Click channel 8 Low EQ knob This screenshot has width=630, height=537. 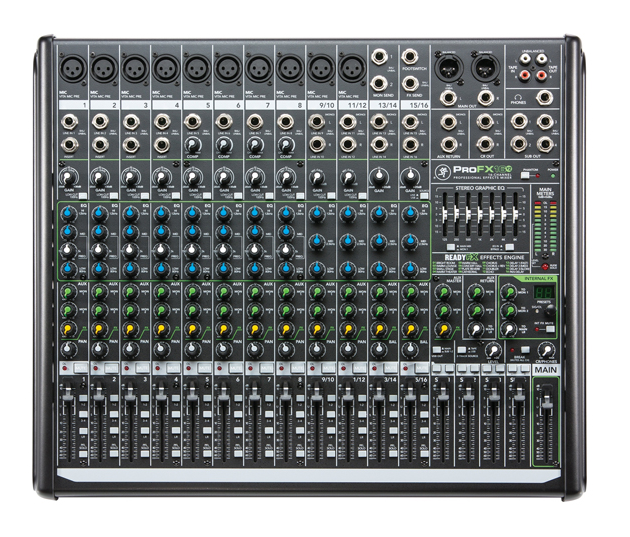tap(286, 268)
